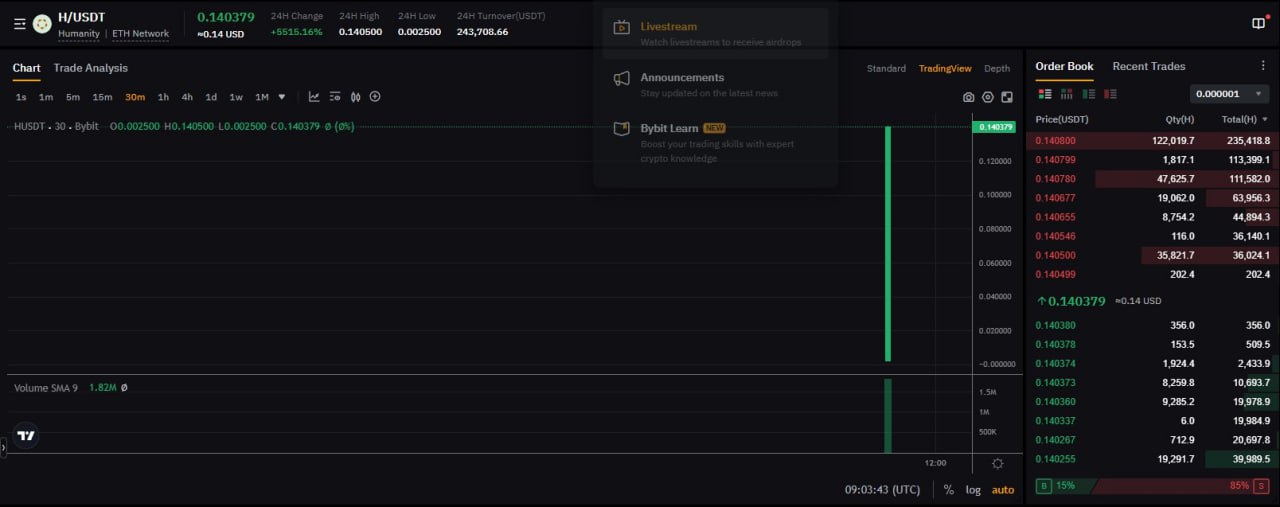Change candlestick chart type icon
The height and width of the screenshot is (507, 1280).
(354, 97)
